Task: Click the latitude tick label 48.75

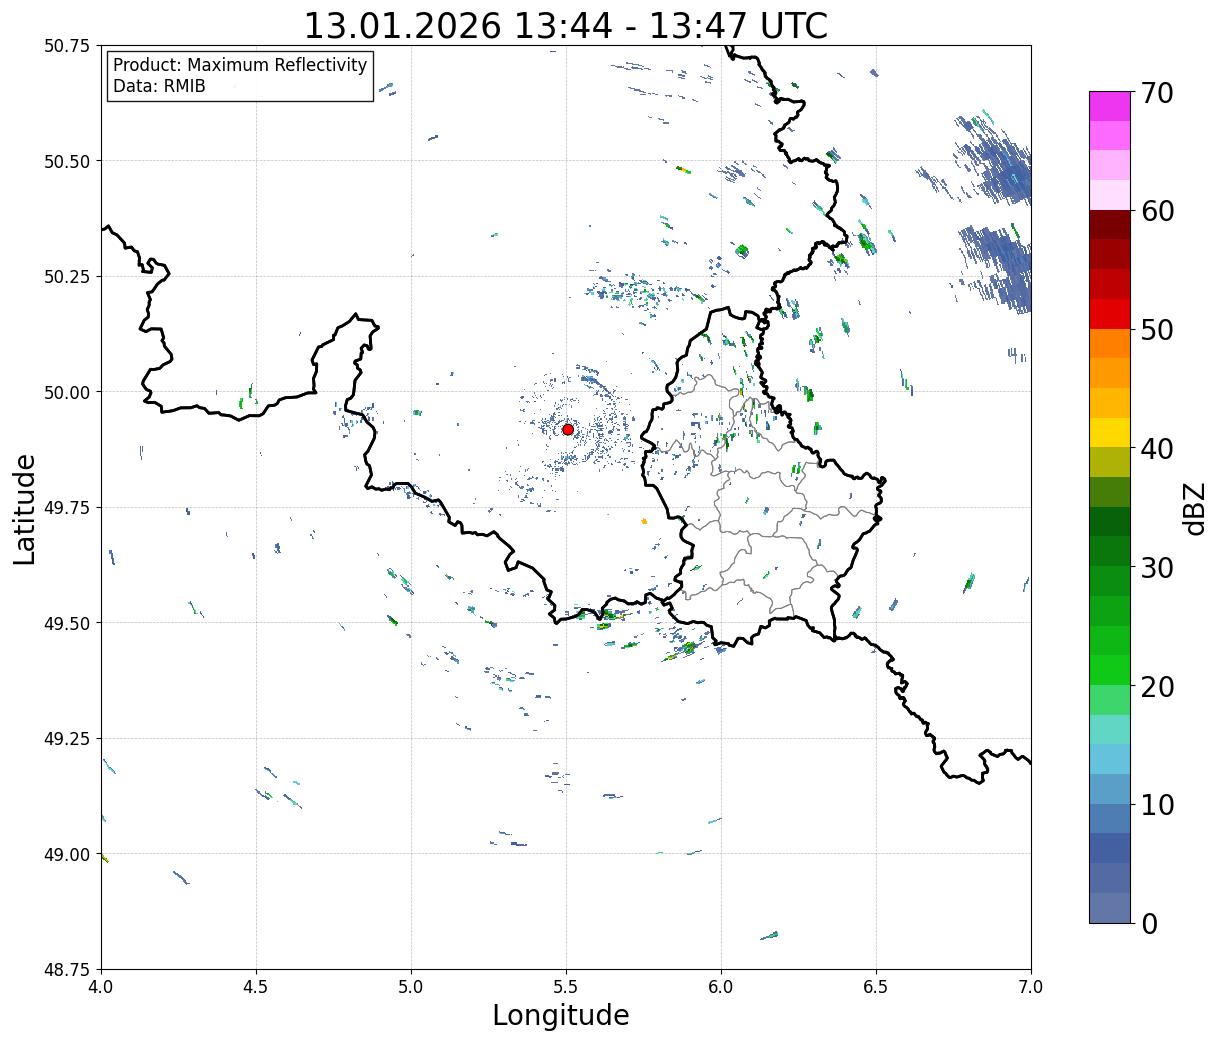Action: pos(67,970)
